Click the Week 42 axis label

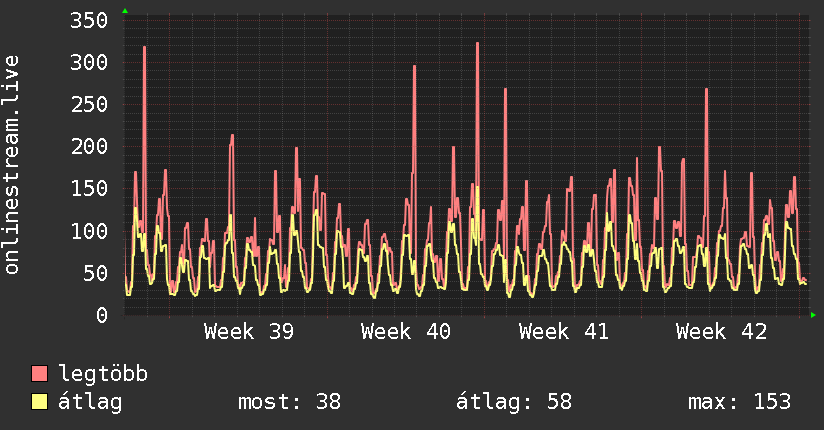pos(722,332)
